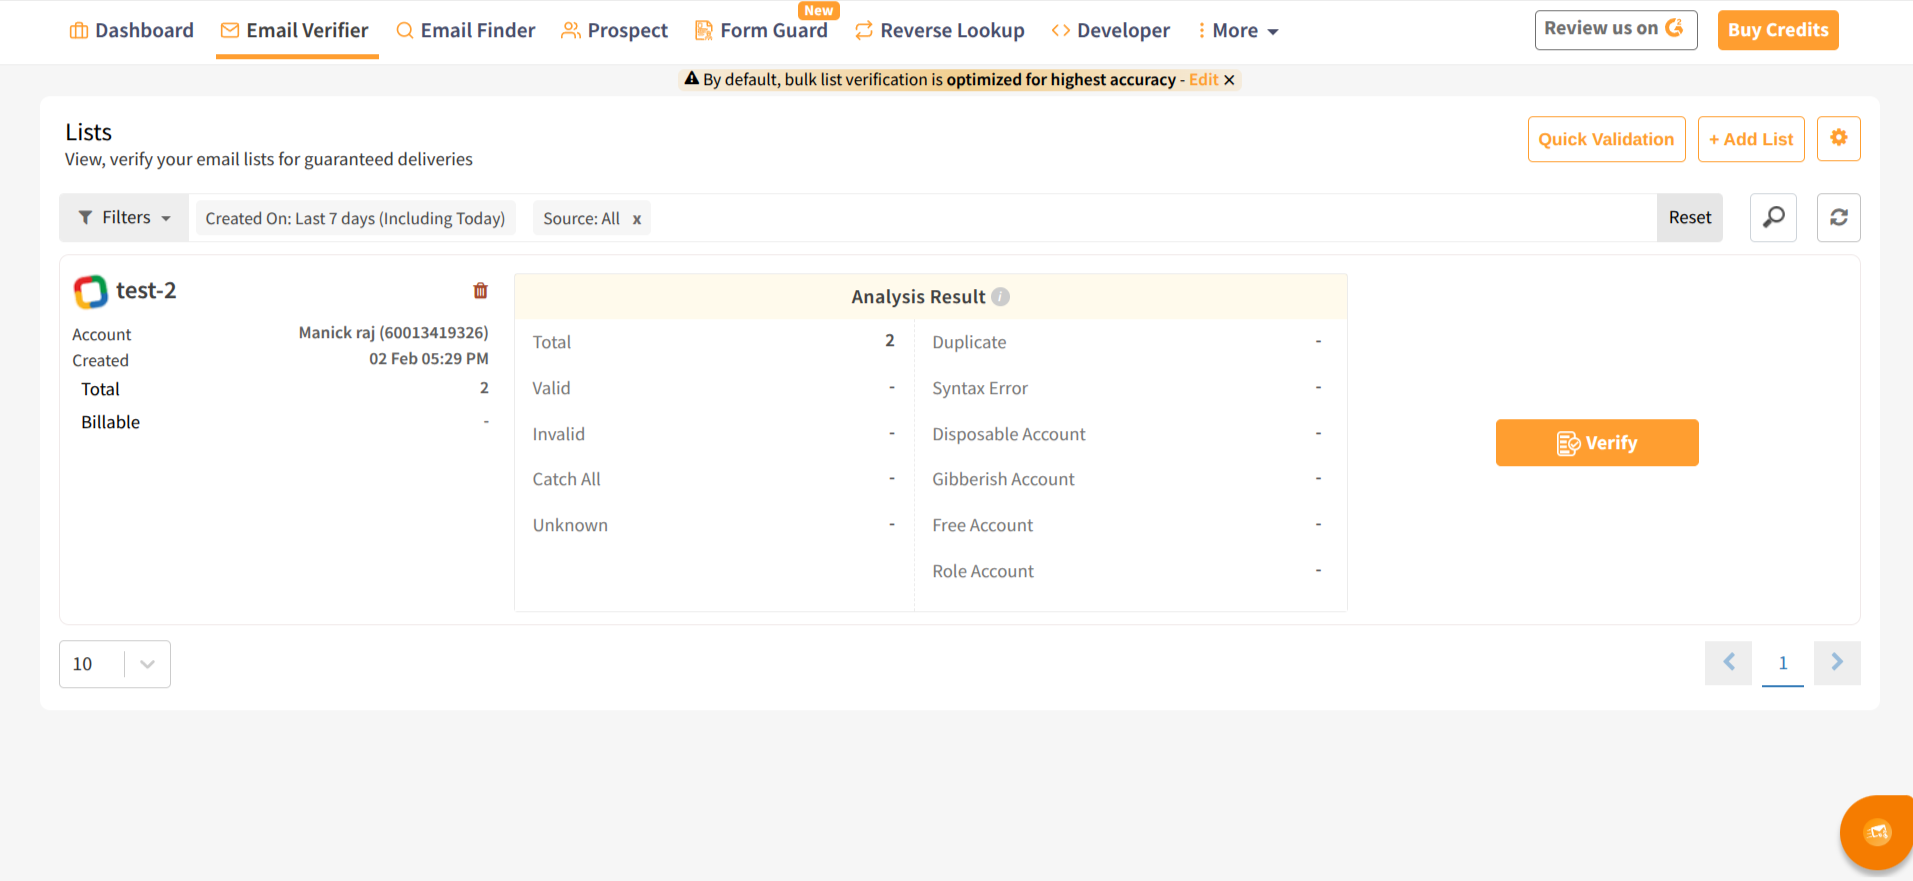
Task: Click the Gibberish Account label
Action: pos(1003,479)
